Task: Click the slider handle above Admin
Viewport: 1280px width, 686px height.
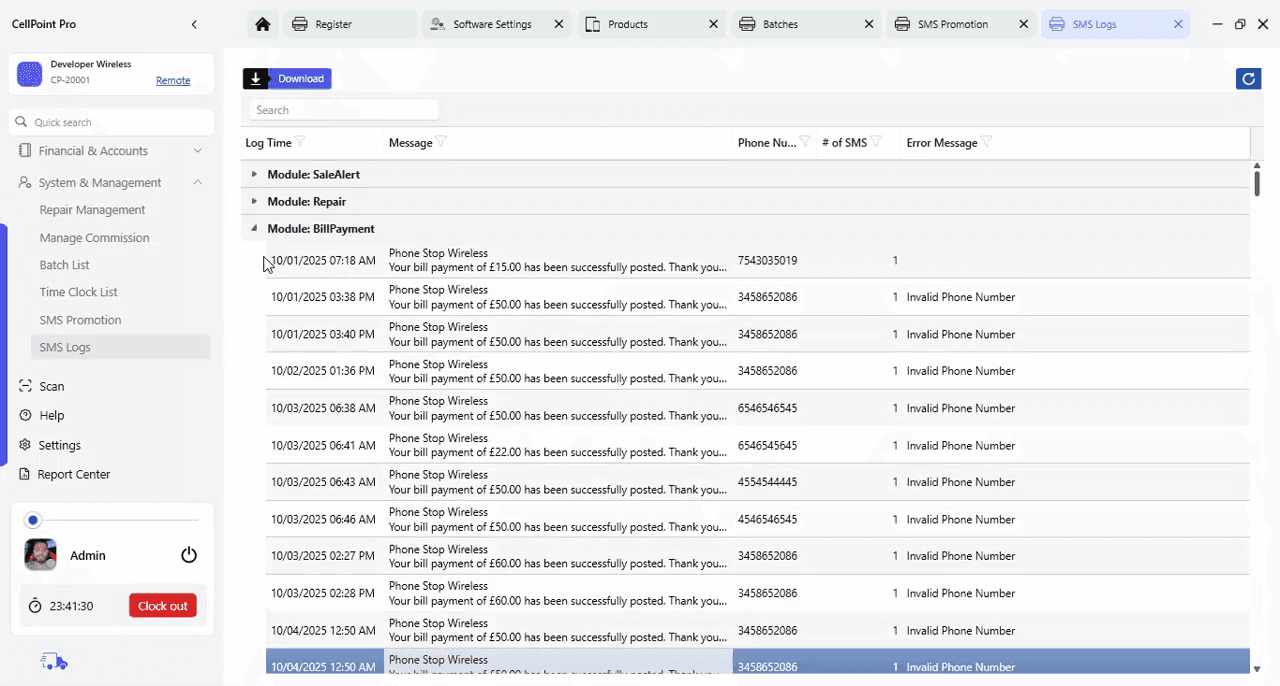Action: [33, 520]
